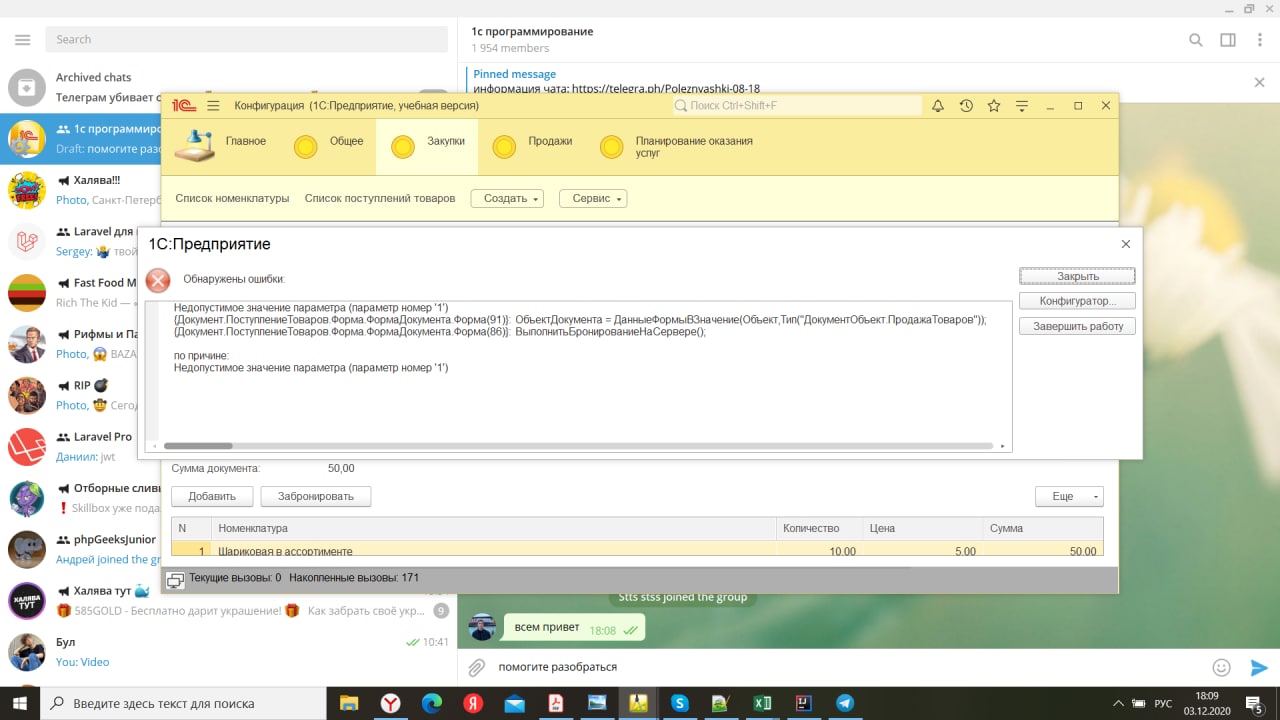Click the 1C search field

coord(797,105)
